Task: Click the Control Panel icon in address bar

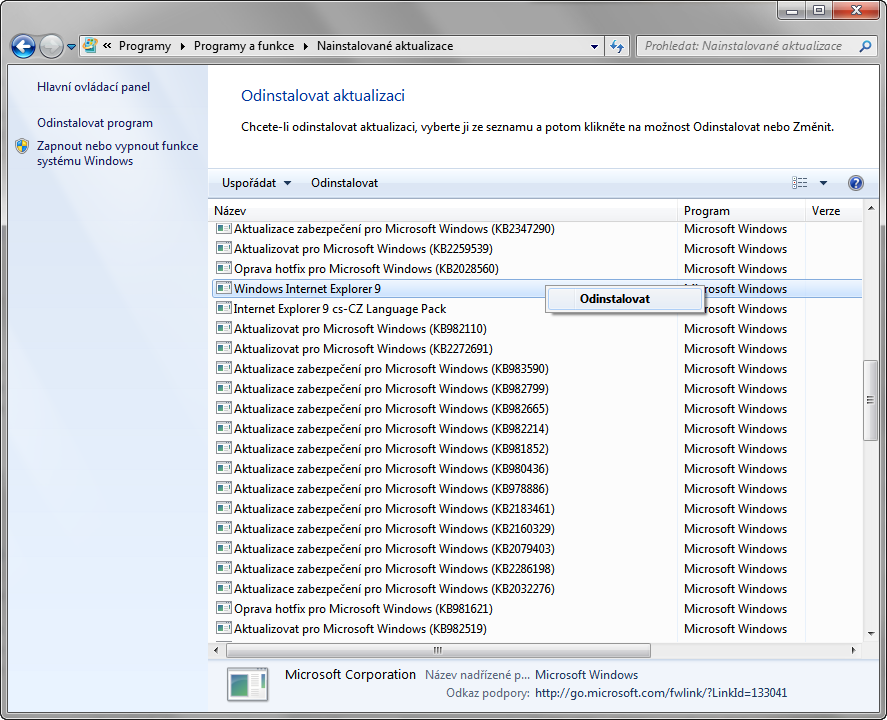Action: point(91,46)
